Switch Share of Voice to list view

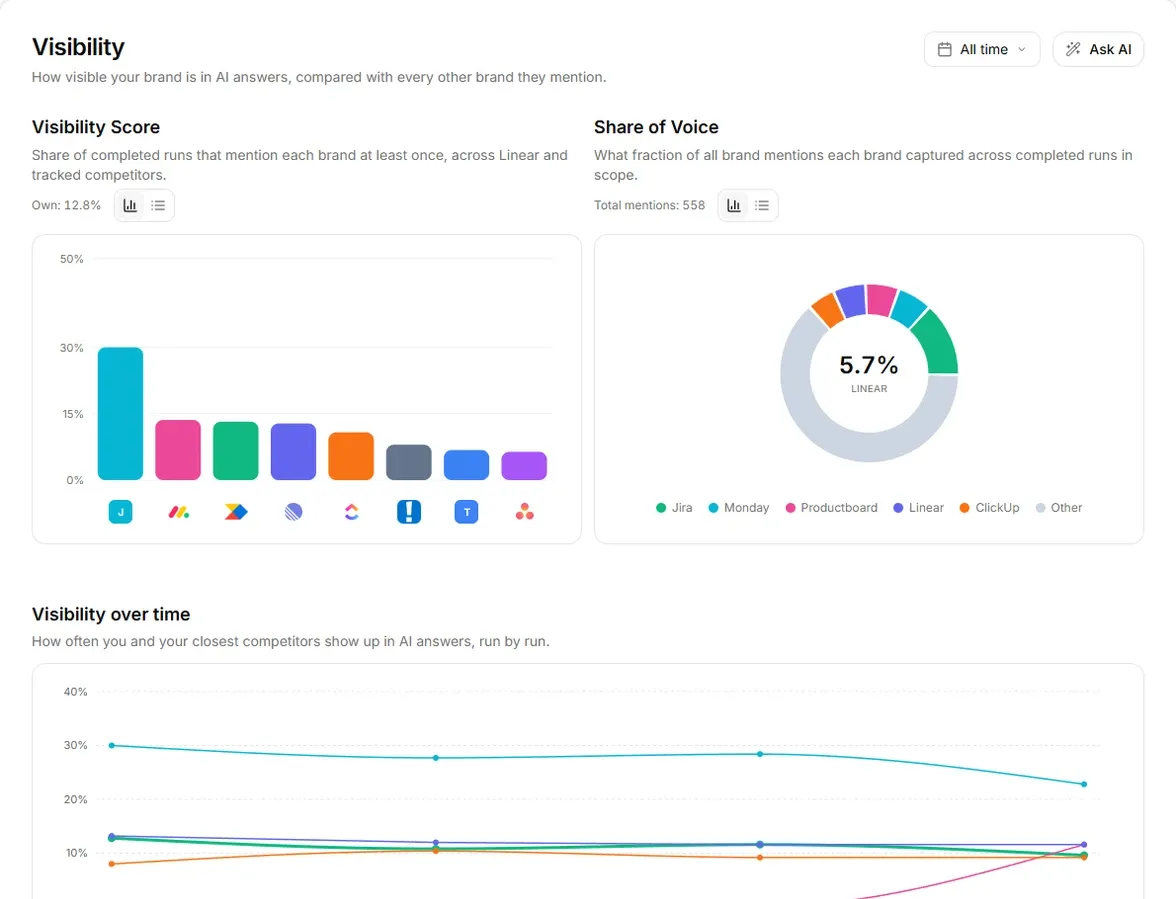click(762, 205)
